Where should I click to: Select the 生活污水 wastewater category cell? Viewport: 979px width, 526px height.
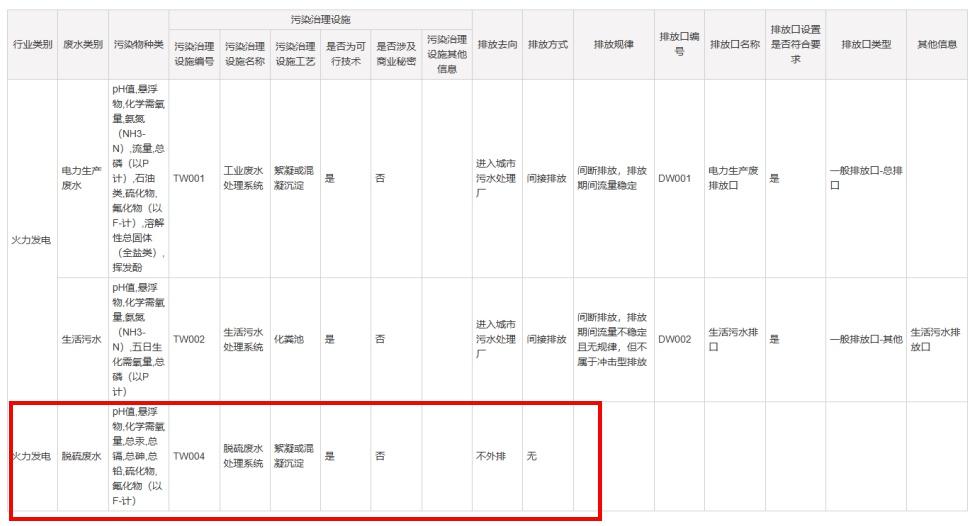click(82, 339)
